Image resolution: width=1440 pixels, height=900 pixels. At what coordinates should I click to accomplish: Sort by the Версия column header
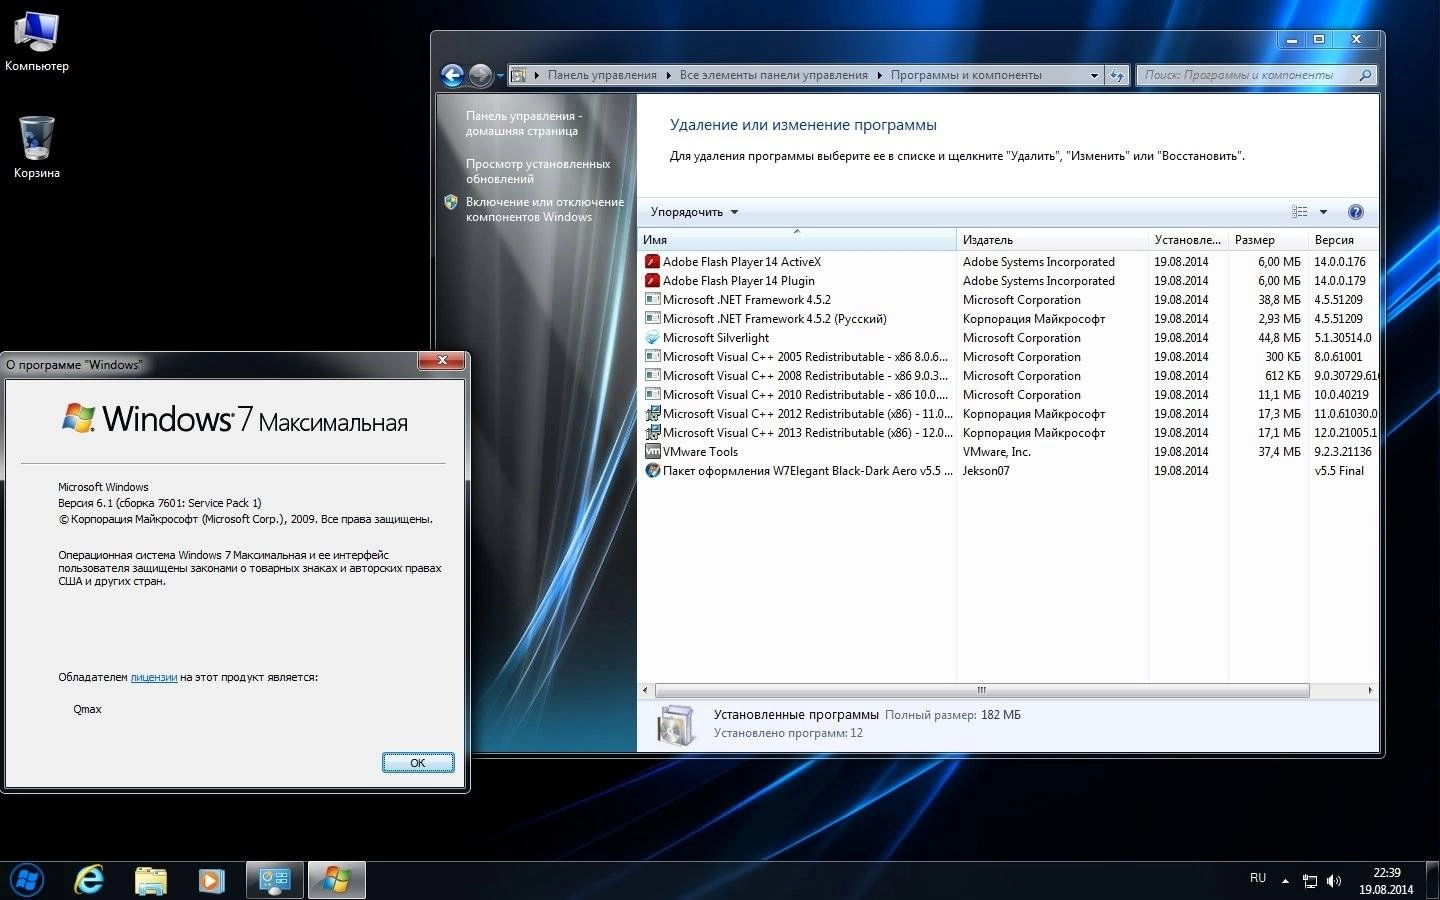tap(1343, 240)
